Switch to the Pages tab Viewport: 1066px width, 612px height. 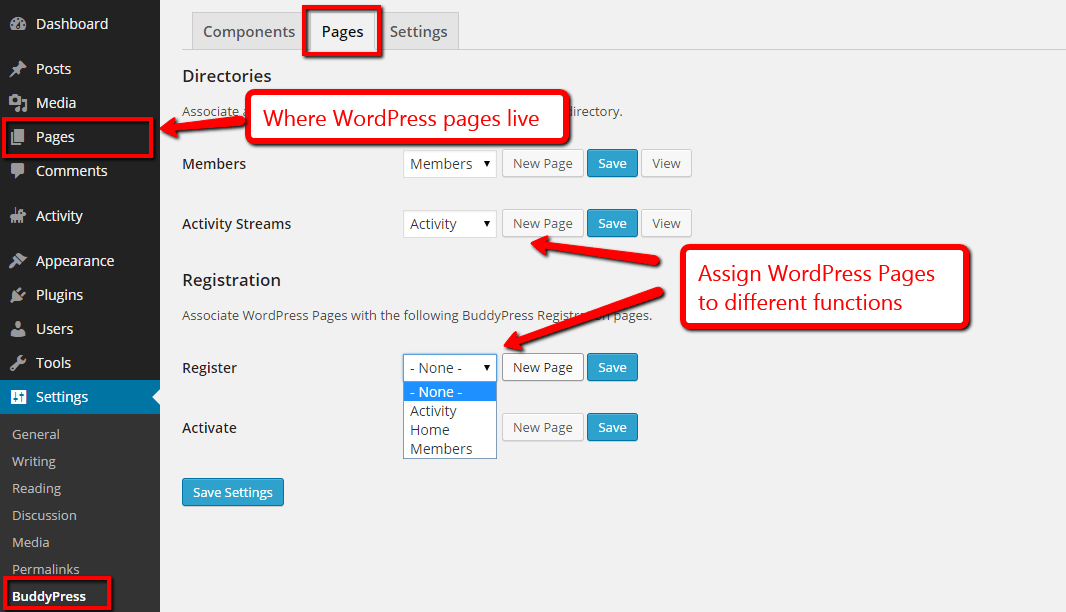coord(343,31)
